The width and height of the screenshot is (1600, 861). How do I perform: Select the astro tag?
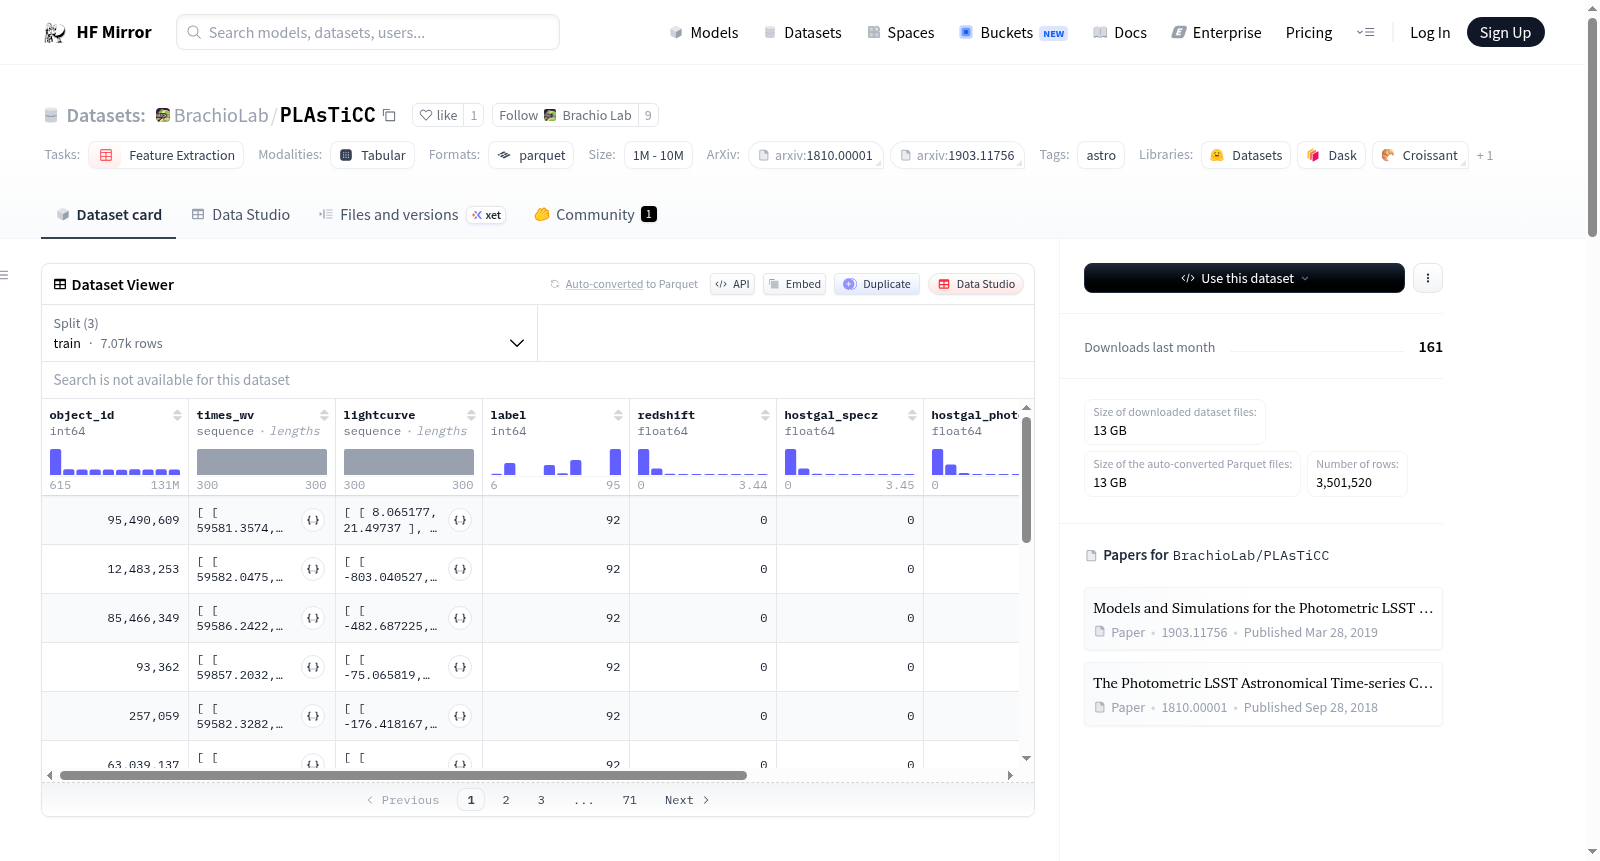click(1101, 155)
